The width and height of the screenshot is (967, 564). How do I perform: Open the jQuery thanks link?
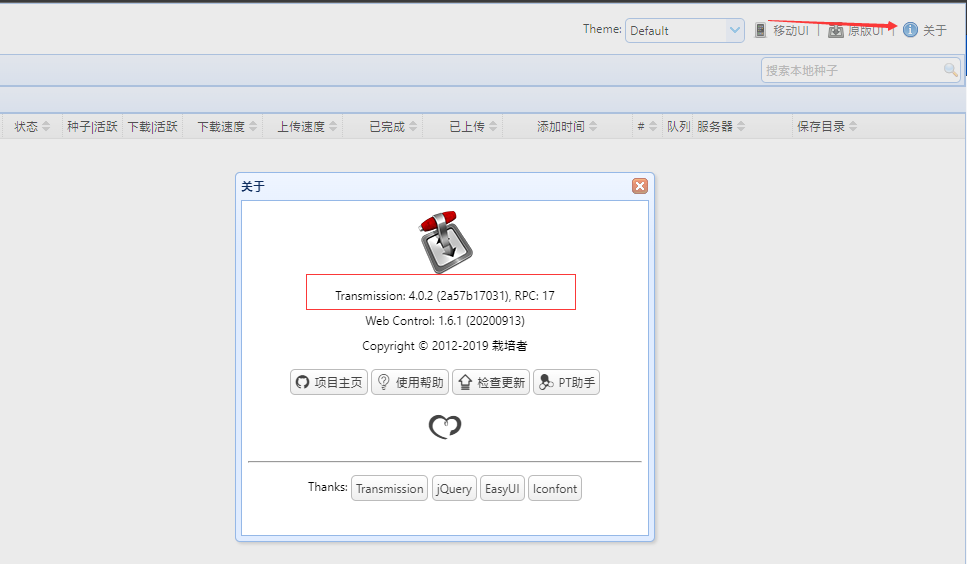[454, 488]
